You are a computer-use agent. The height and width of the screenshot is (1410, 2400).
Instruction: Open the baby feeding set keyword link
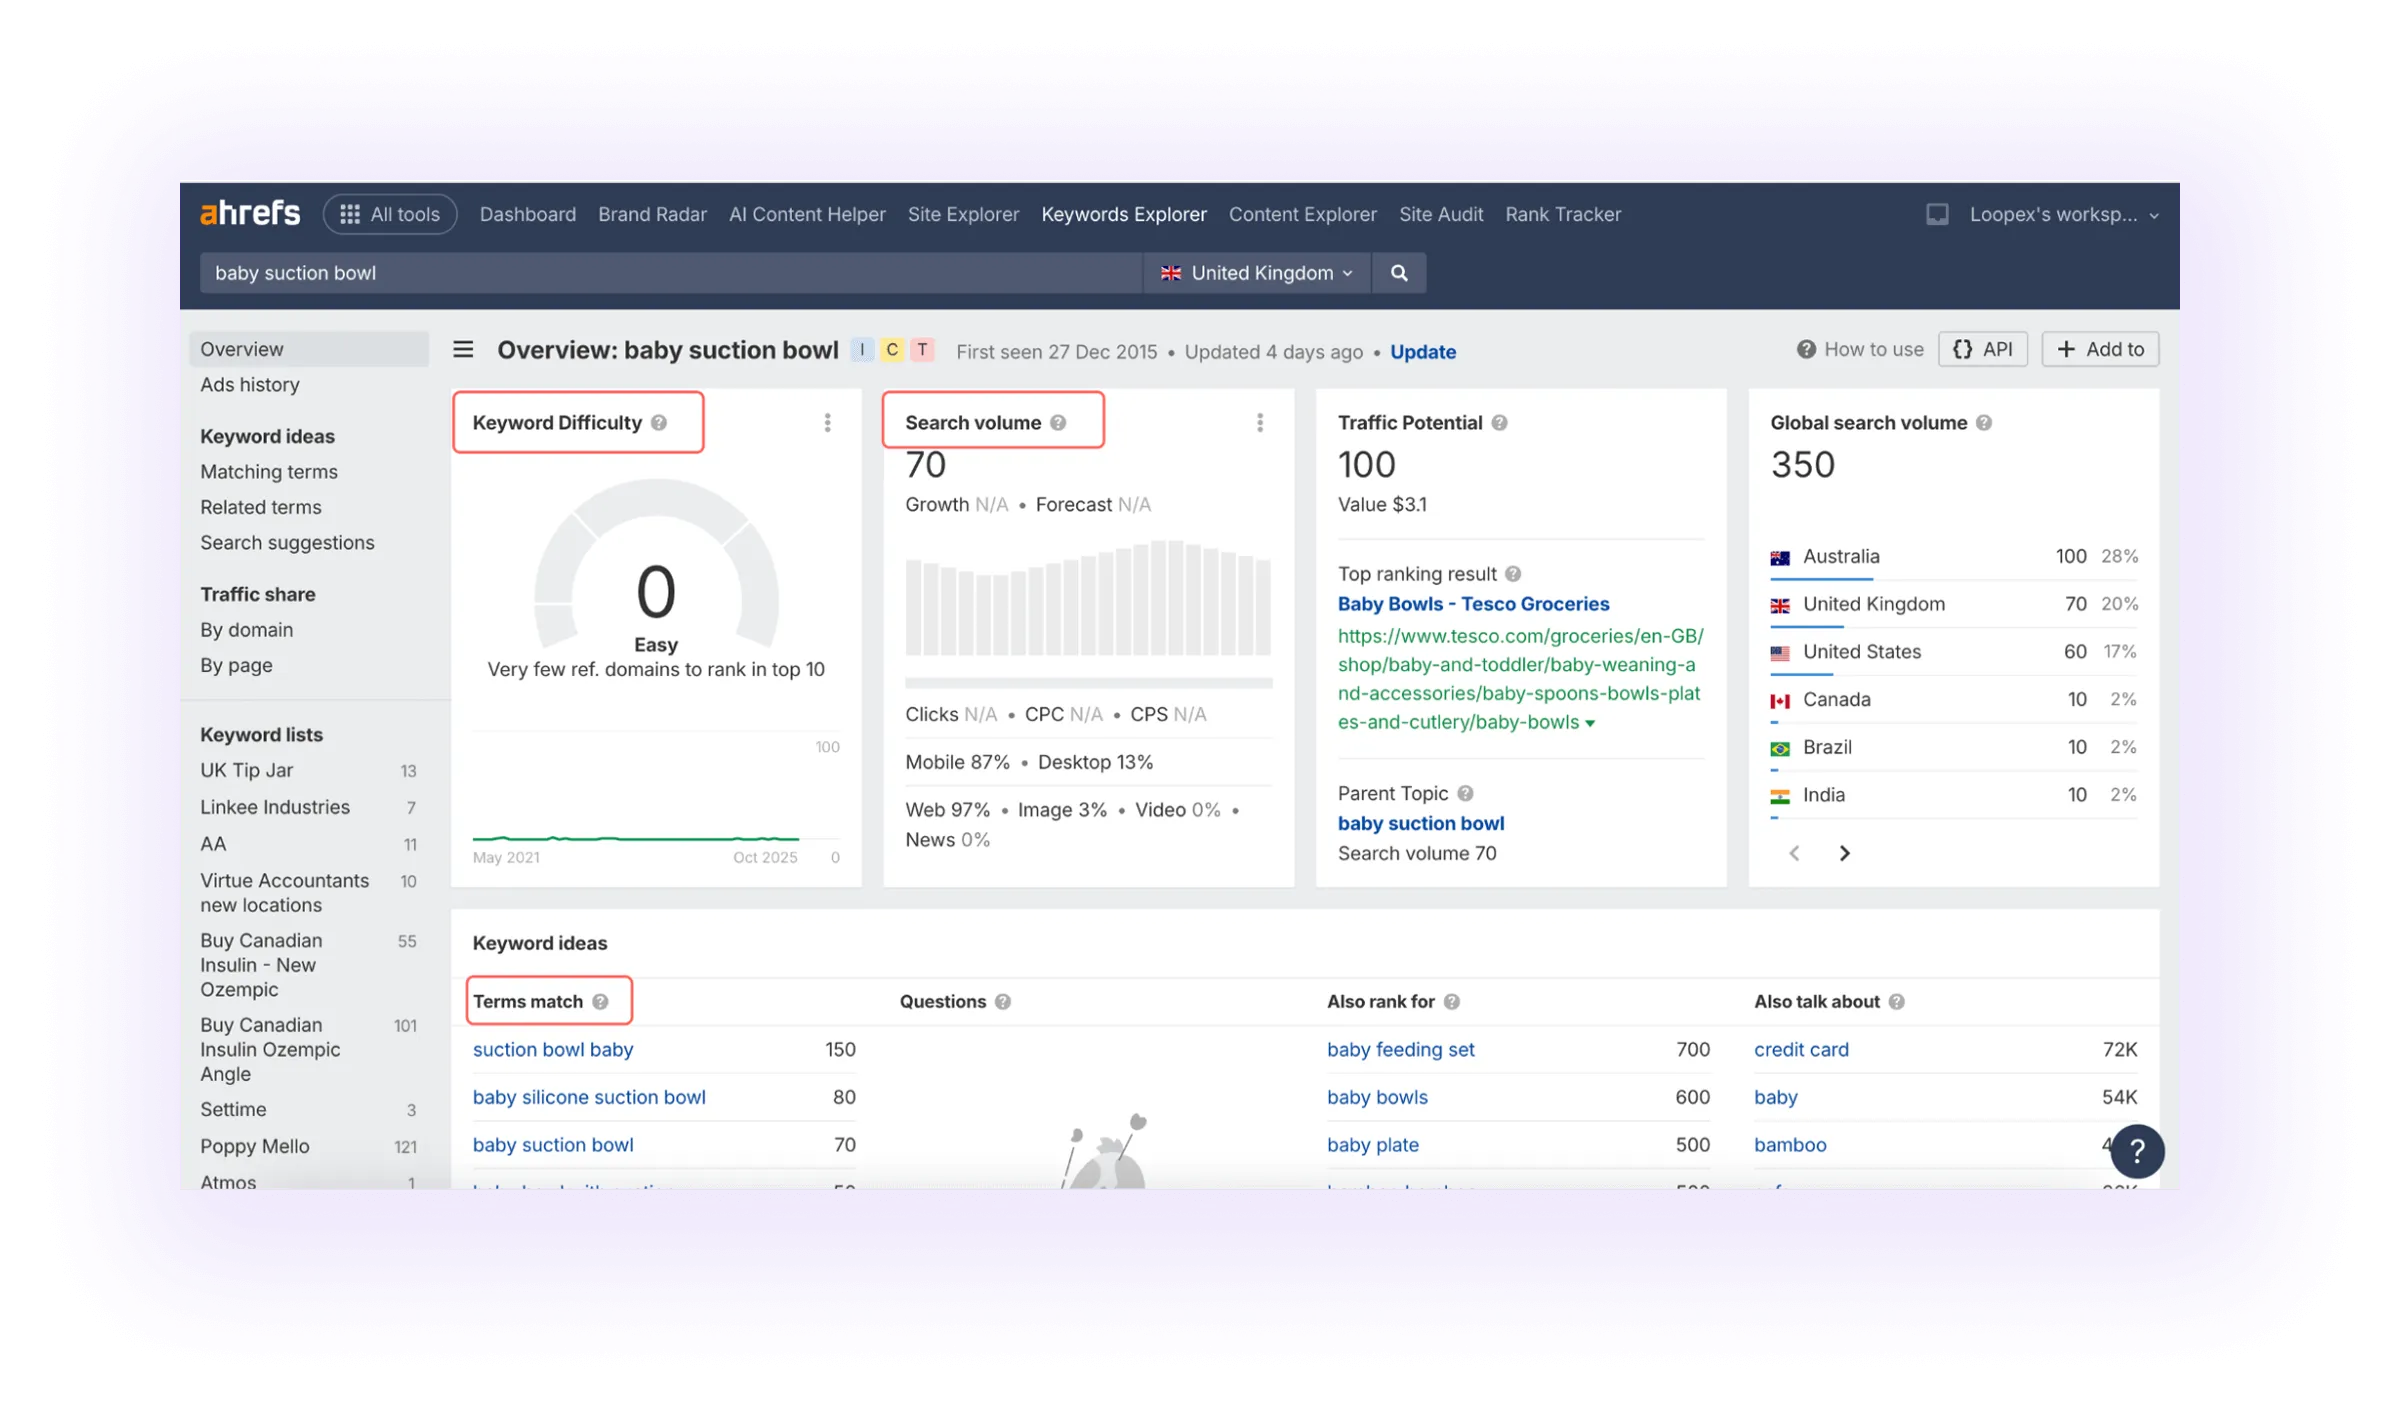pos(1400,1049)
